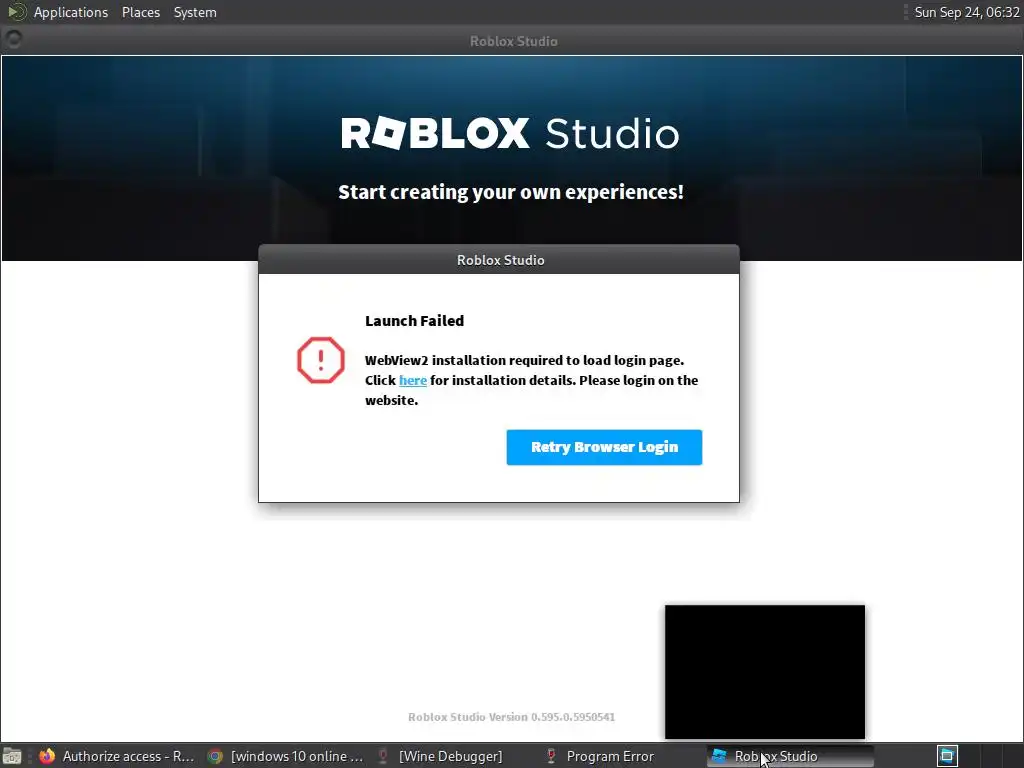
Task: Switch to the Chrome windows 10 online window
Action: pos(285,756)
